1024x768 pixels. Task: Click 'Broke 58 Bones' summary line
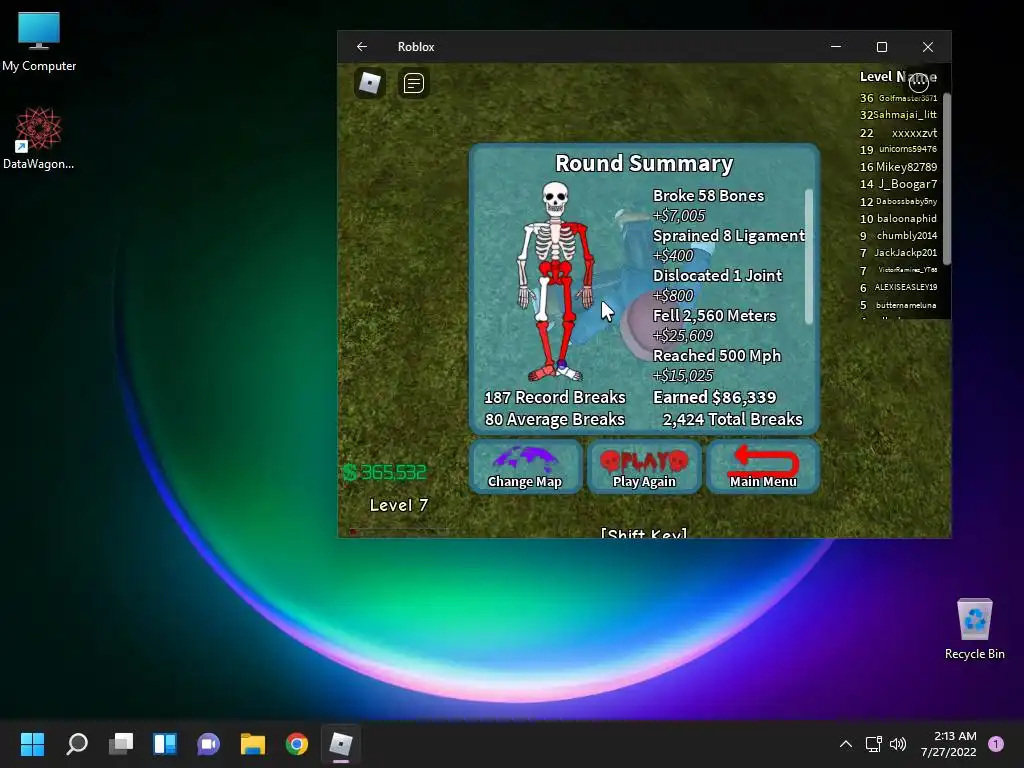coord(708,196)
